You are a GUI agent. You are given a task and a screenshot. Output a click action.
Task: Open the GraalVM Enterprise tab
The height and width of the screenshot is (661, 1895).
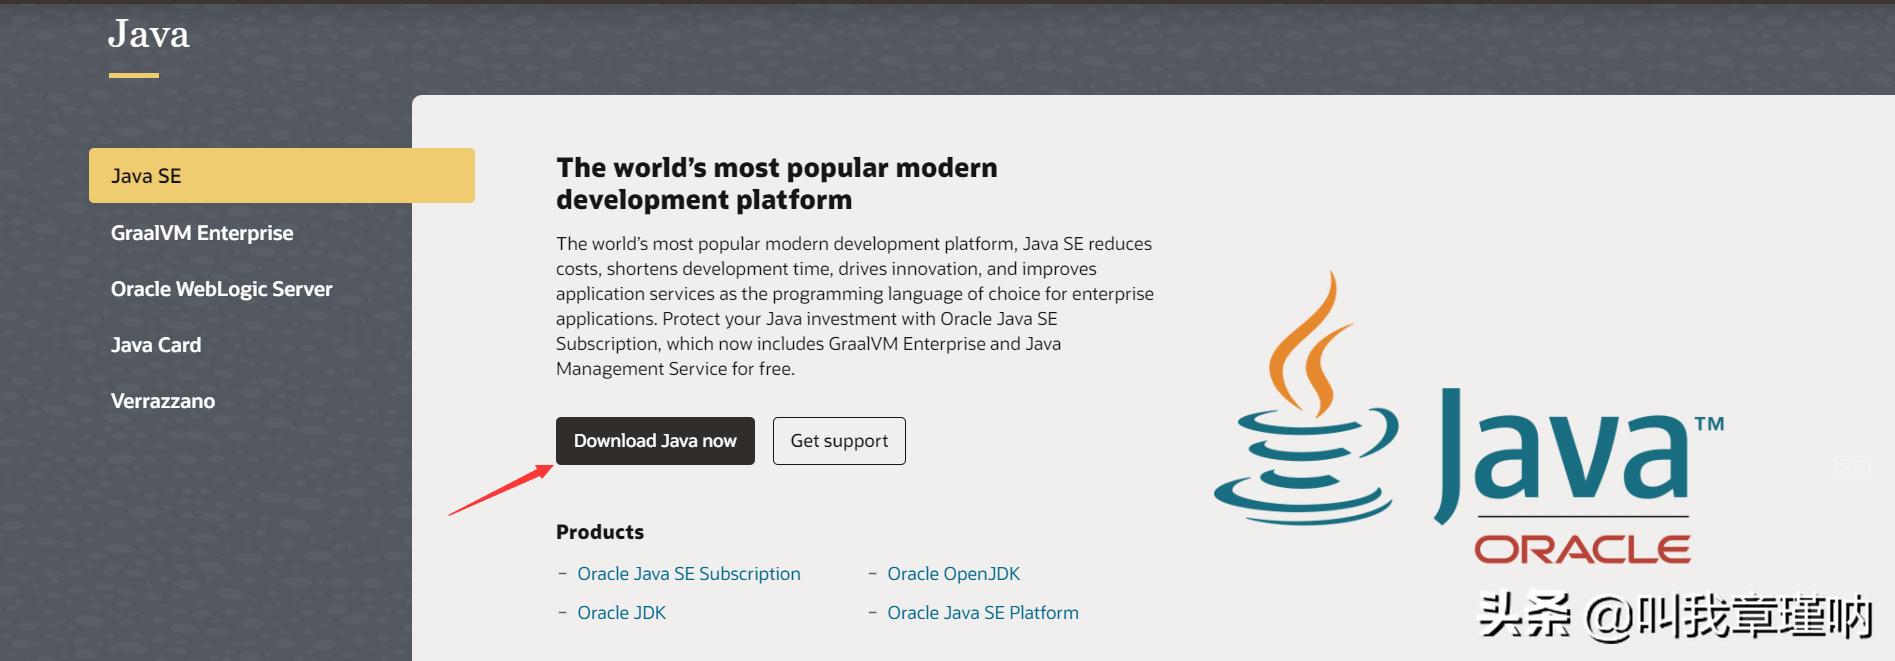coord(202,233)
